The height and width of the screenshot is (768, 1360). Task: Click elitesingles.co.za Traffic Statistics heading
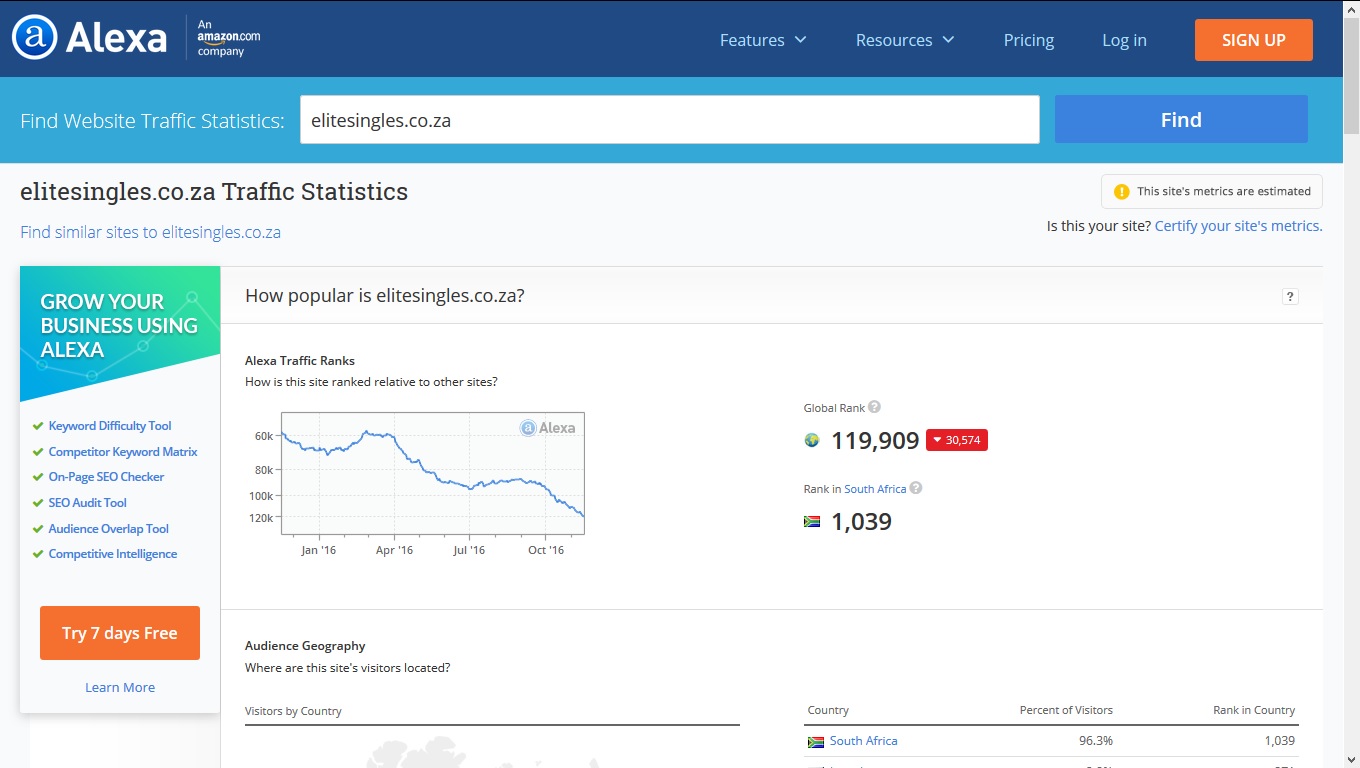tap(214, 191)
